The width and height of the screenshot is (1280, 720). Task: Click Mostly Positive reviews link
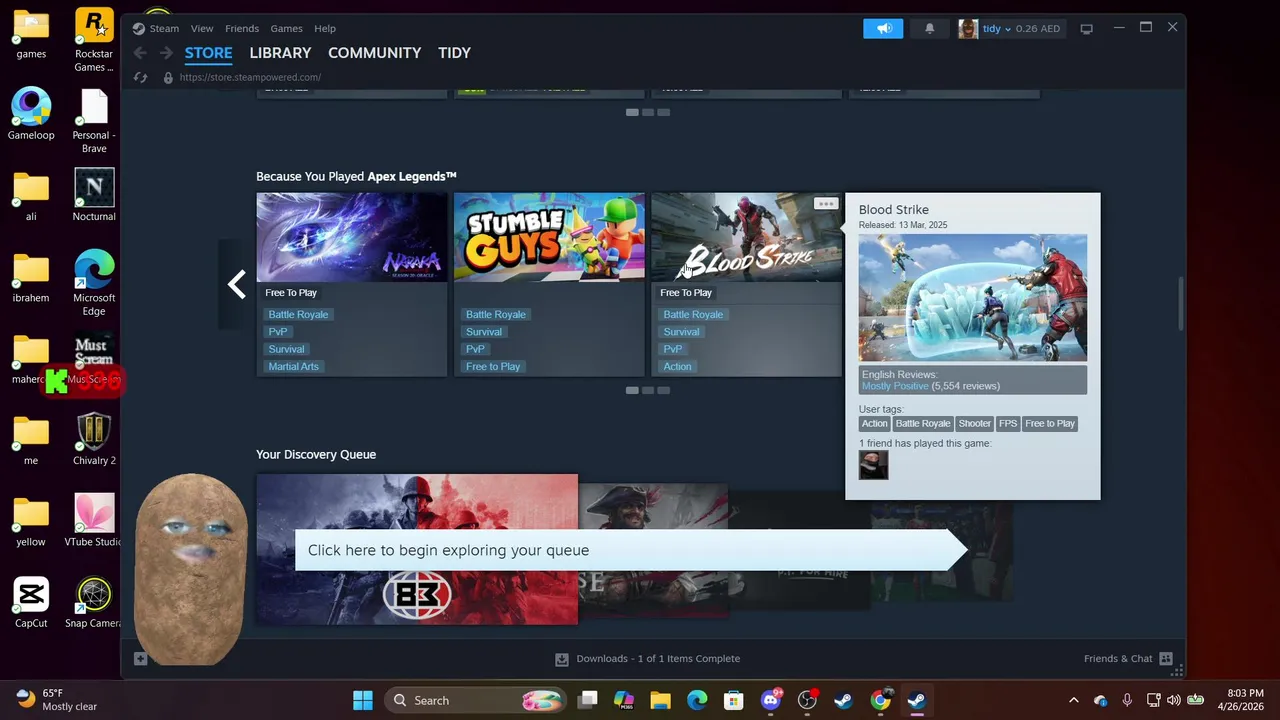895,386
